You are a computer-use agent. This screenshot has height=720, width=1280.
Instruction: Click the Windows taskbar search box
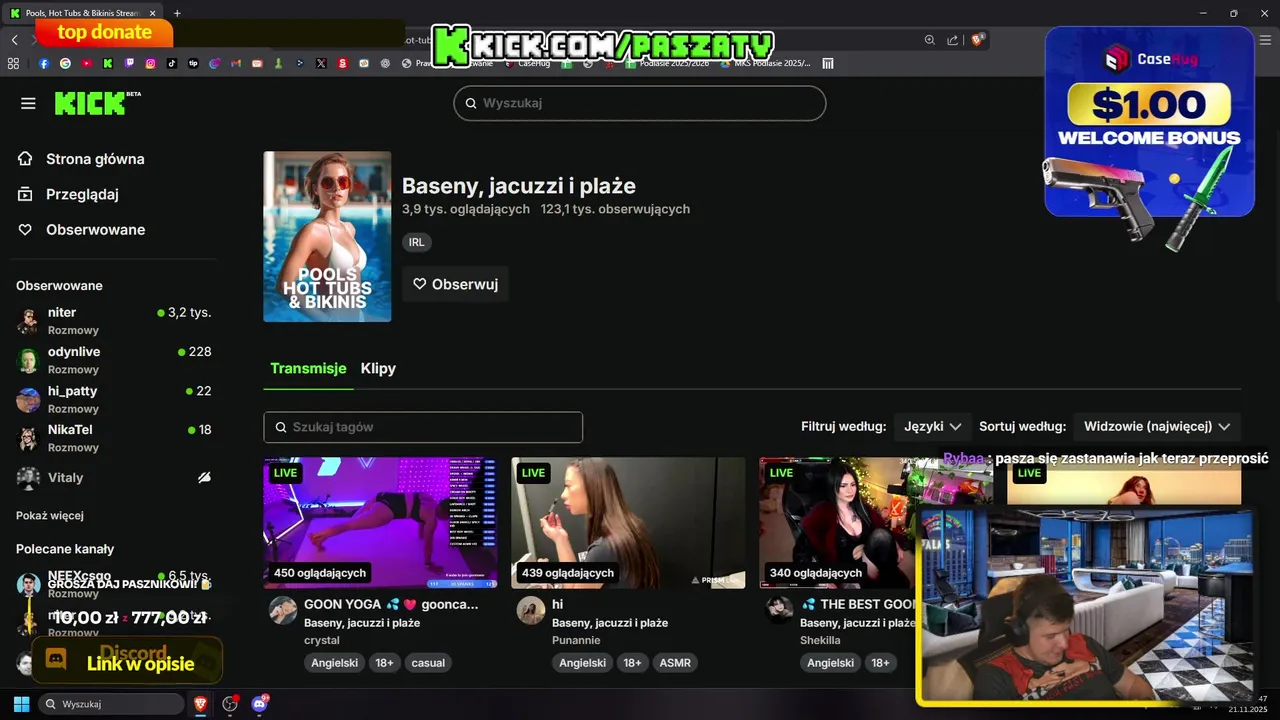(x=110, y=704)
